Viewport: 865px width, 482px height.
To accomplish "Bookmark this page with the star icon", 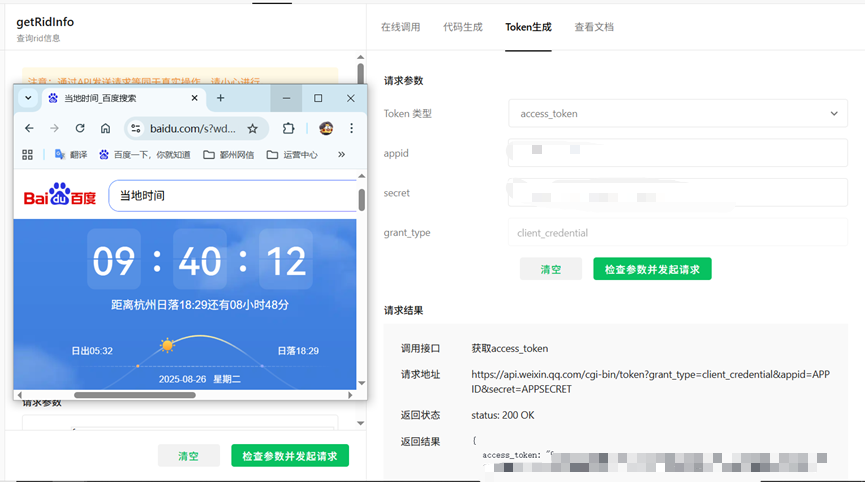I will [x=253, y=128].
